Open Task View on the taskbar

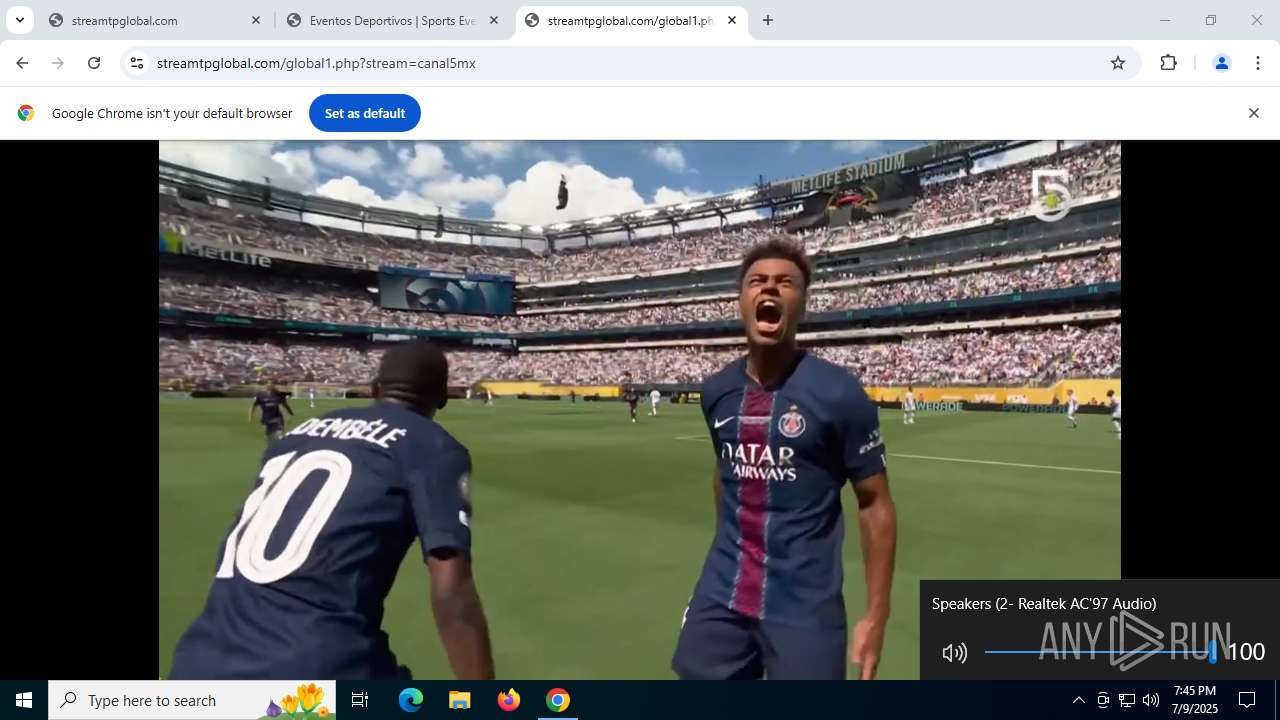tap(360, 700)
